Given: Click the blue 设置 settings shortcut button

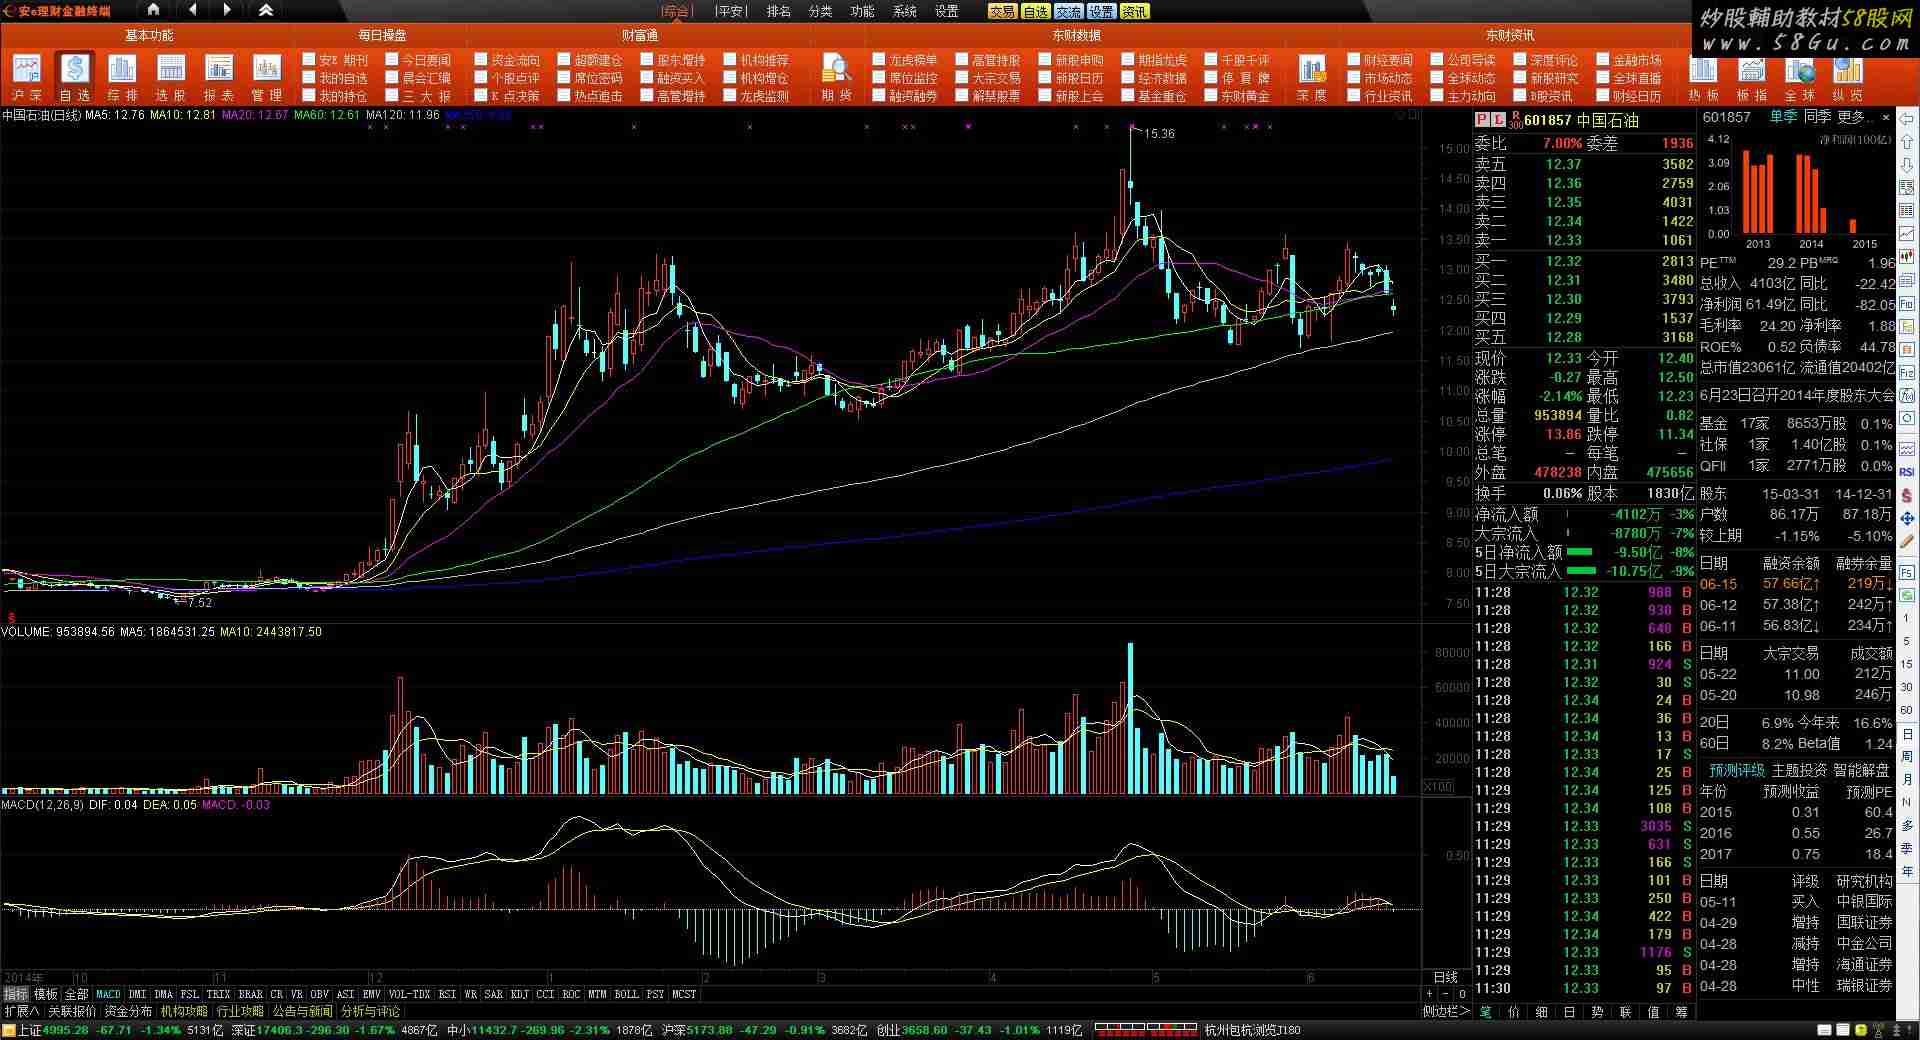Looking at the screenshot, I should (x=1101, y=11).
